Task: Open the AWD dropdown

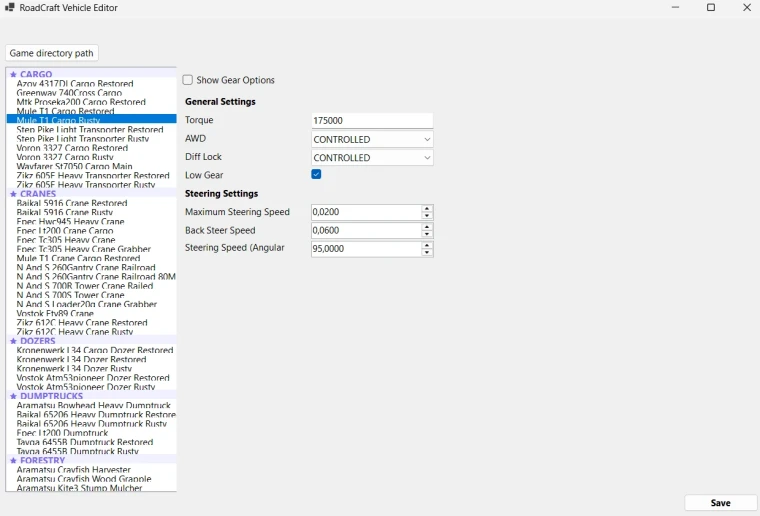Action: point(372,140)
